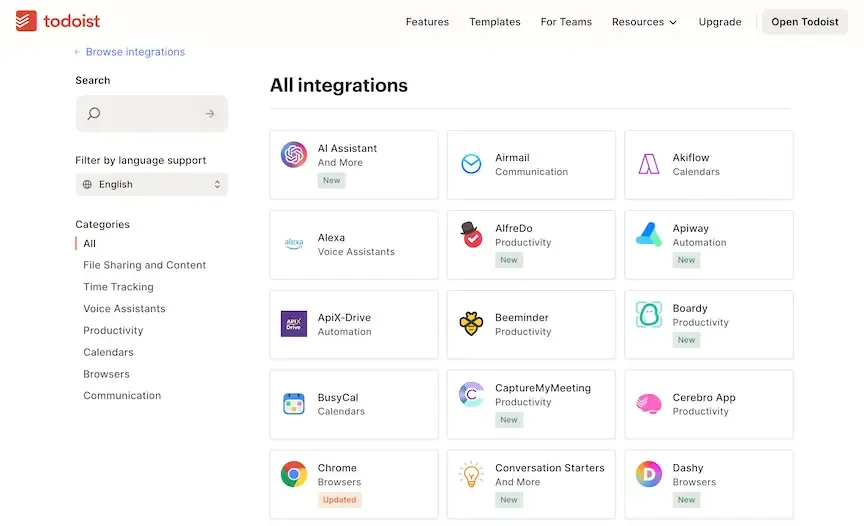864x526 pixels.
Task: Expand the Resources menu
Action: (644, 22)
